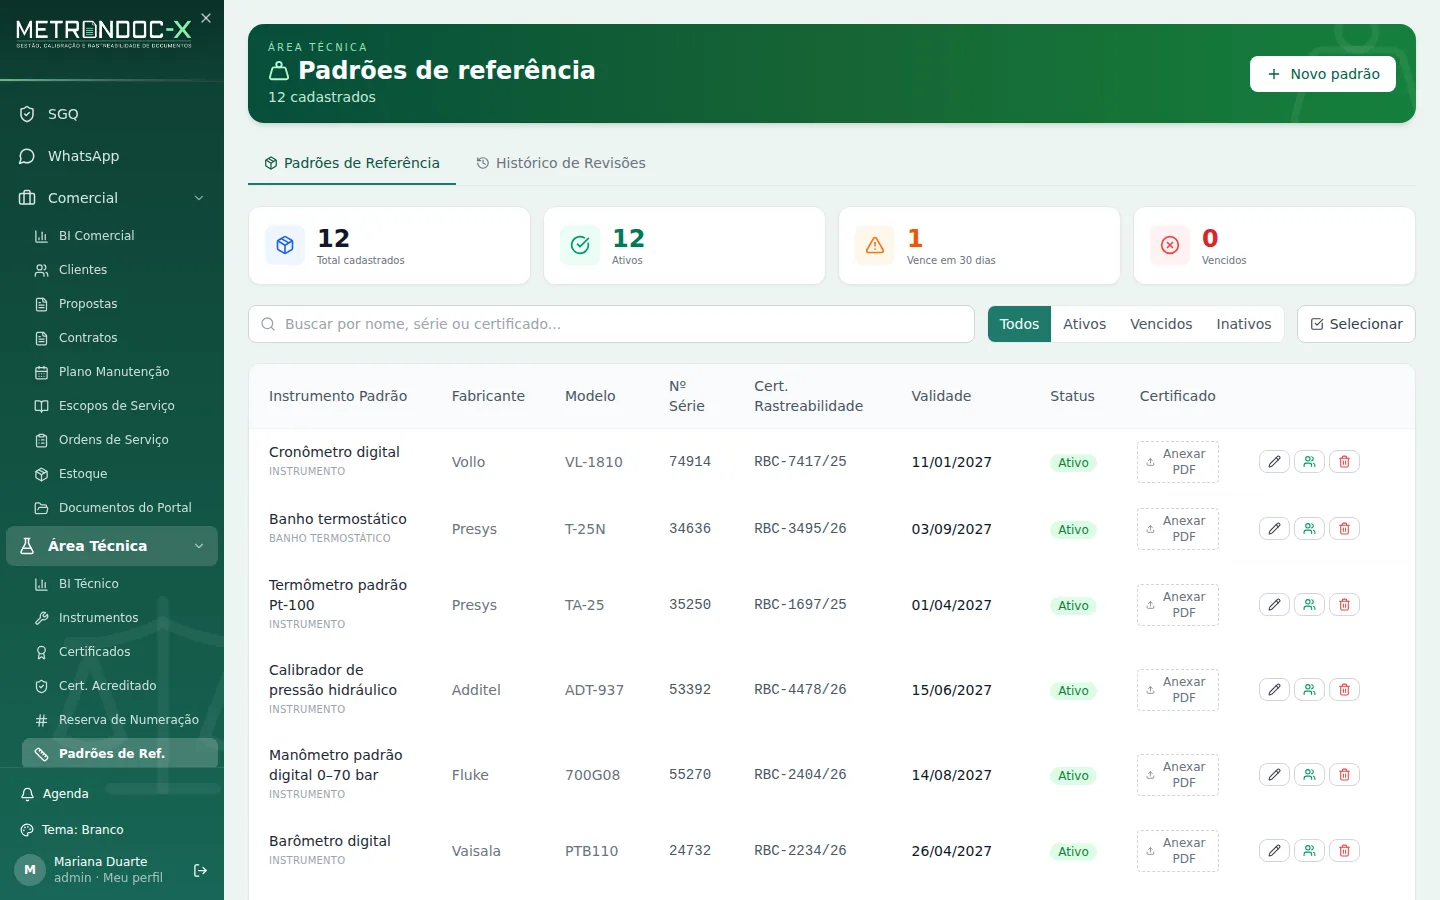Image resolution: width=1440 pixels, height=900 pixels.
Task: Open users icon for Termômetro padrão Pt-100
Action: tap(1309, 605)
